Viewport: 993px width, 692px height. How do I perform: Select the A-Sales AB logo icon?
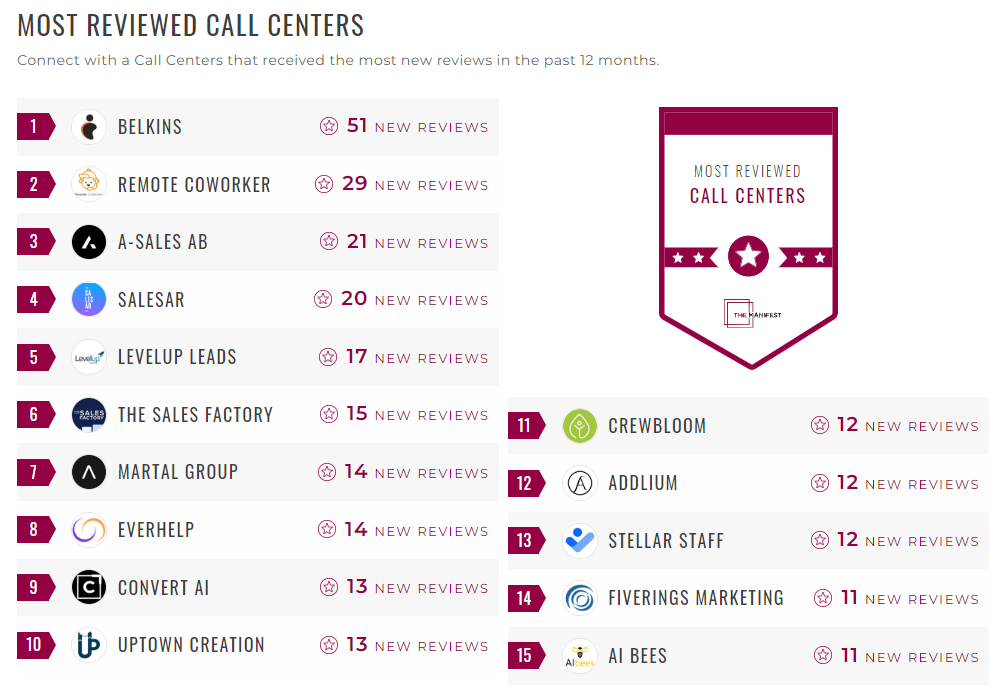(89, 241)
